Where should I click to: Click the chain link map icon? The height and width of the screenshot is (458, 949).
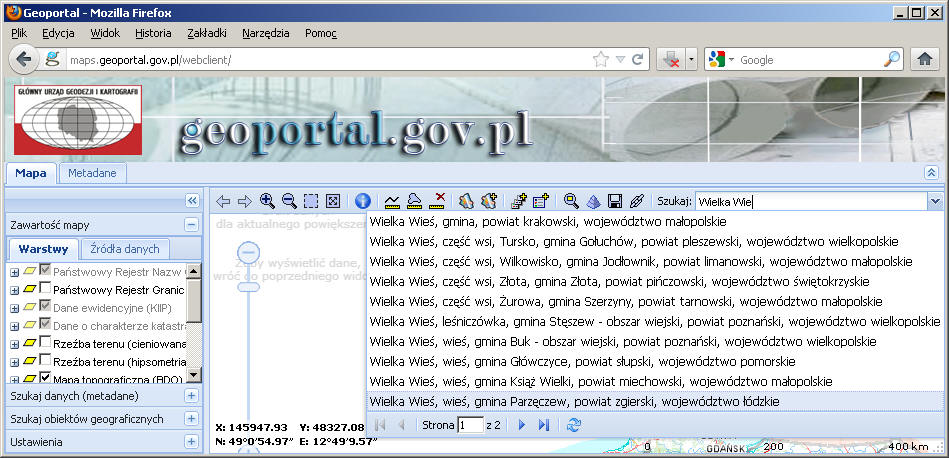(637, 201)
